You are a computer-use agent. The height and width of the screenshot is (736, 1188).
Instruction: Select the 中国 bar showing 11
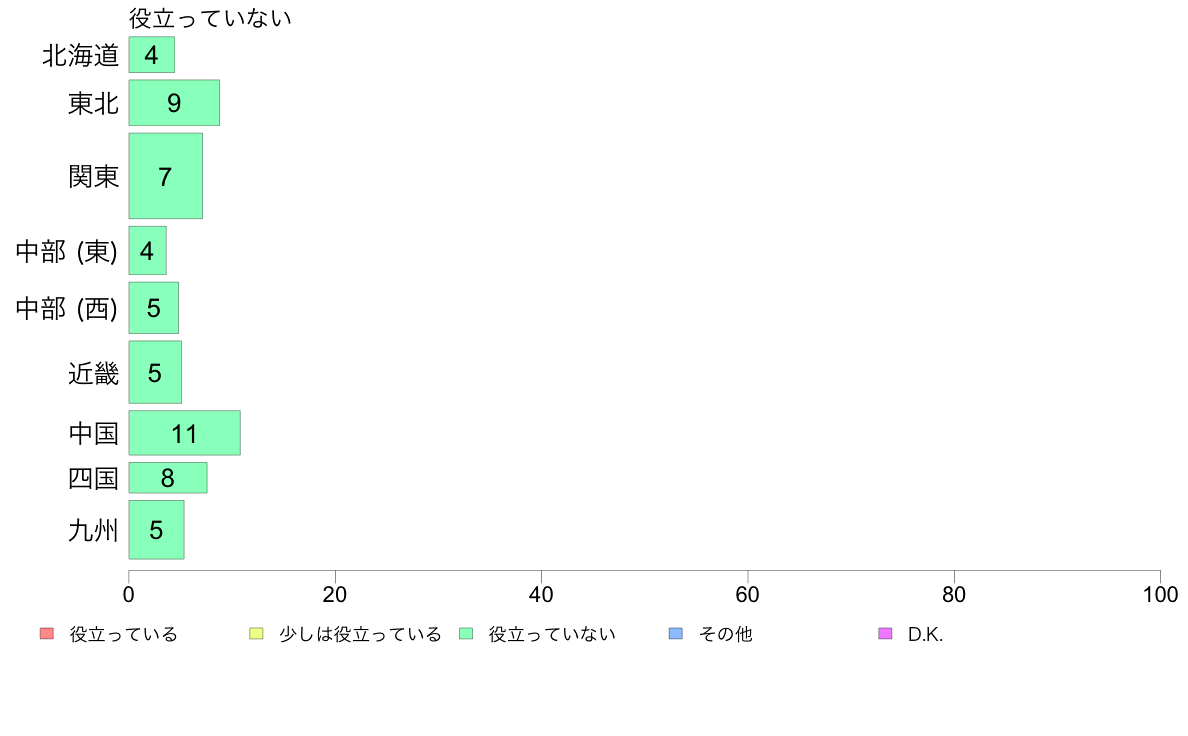click(x=185, y=433)
